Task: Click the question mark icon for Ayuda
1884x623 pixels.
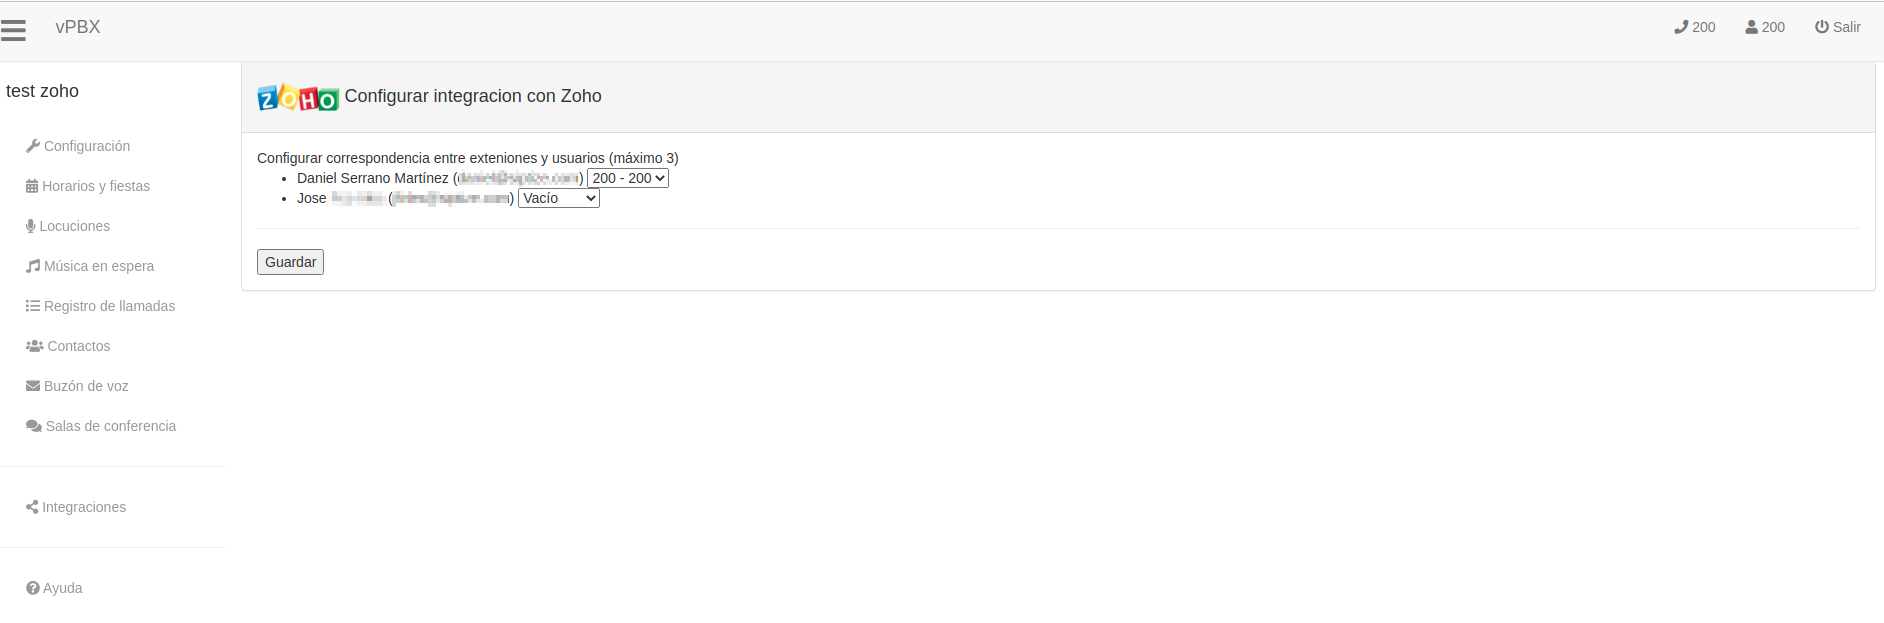Action: [33, 588]
